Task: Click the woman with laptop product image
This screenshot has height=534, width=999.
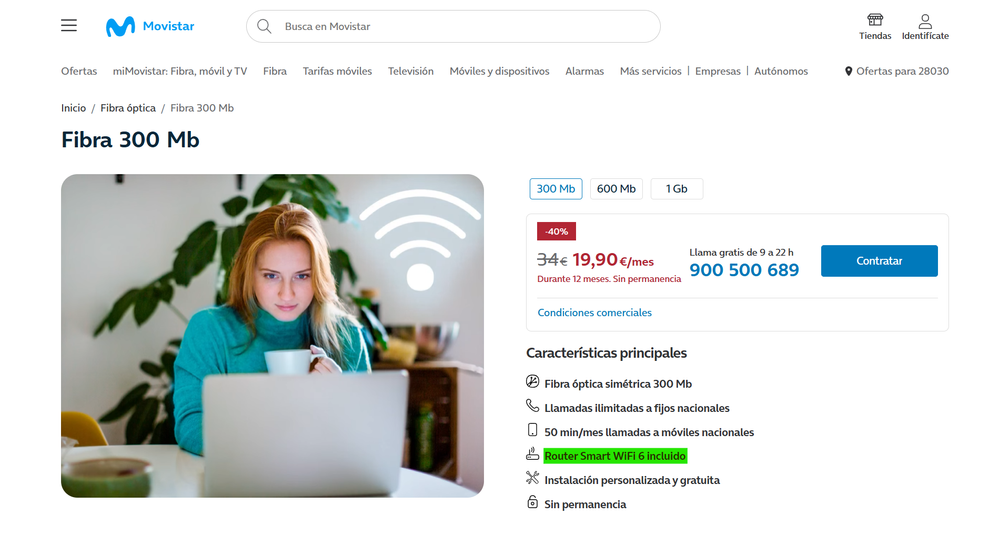Action: 272,336
